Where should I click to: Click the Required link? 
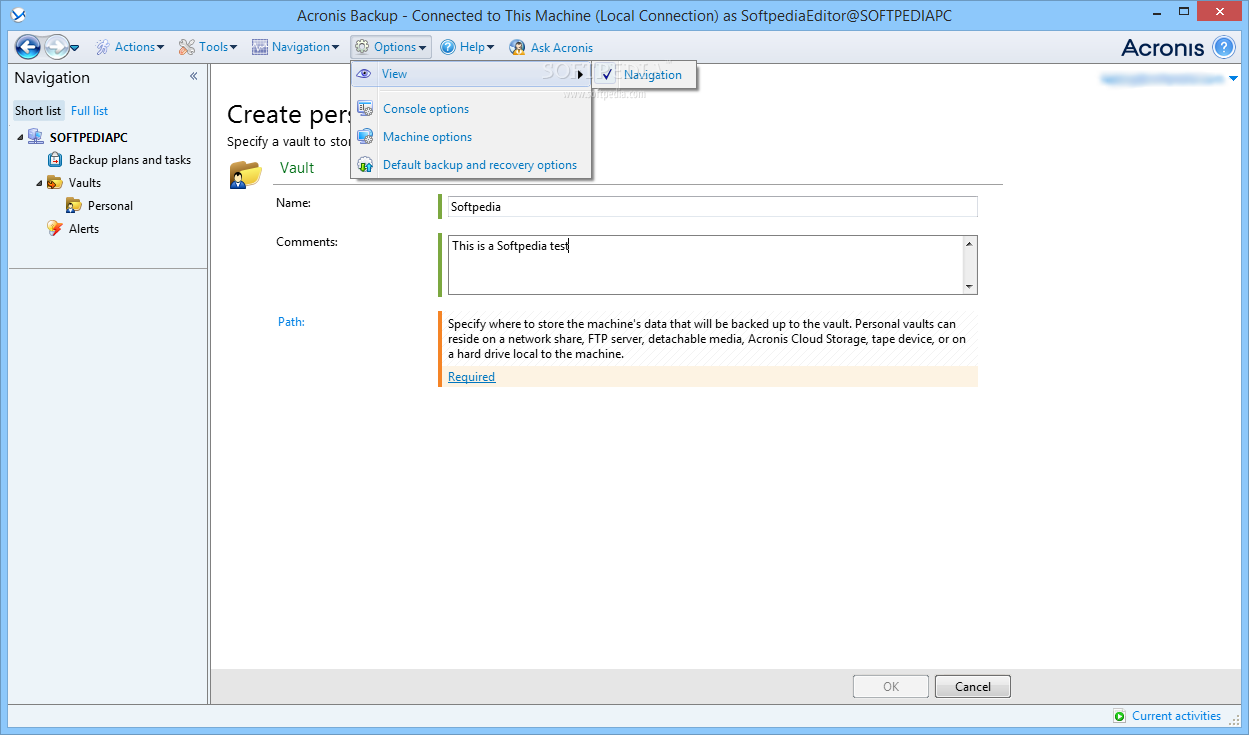tap(471, 377)
